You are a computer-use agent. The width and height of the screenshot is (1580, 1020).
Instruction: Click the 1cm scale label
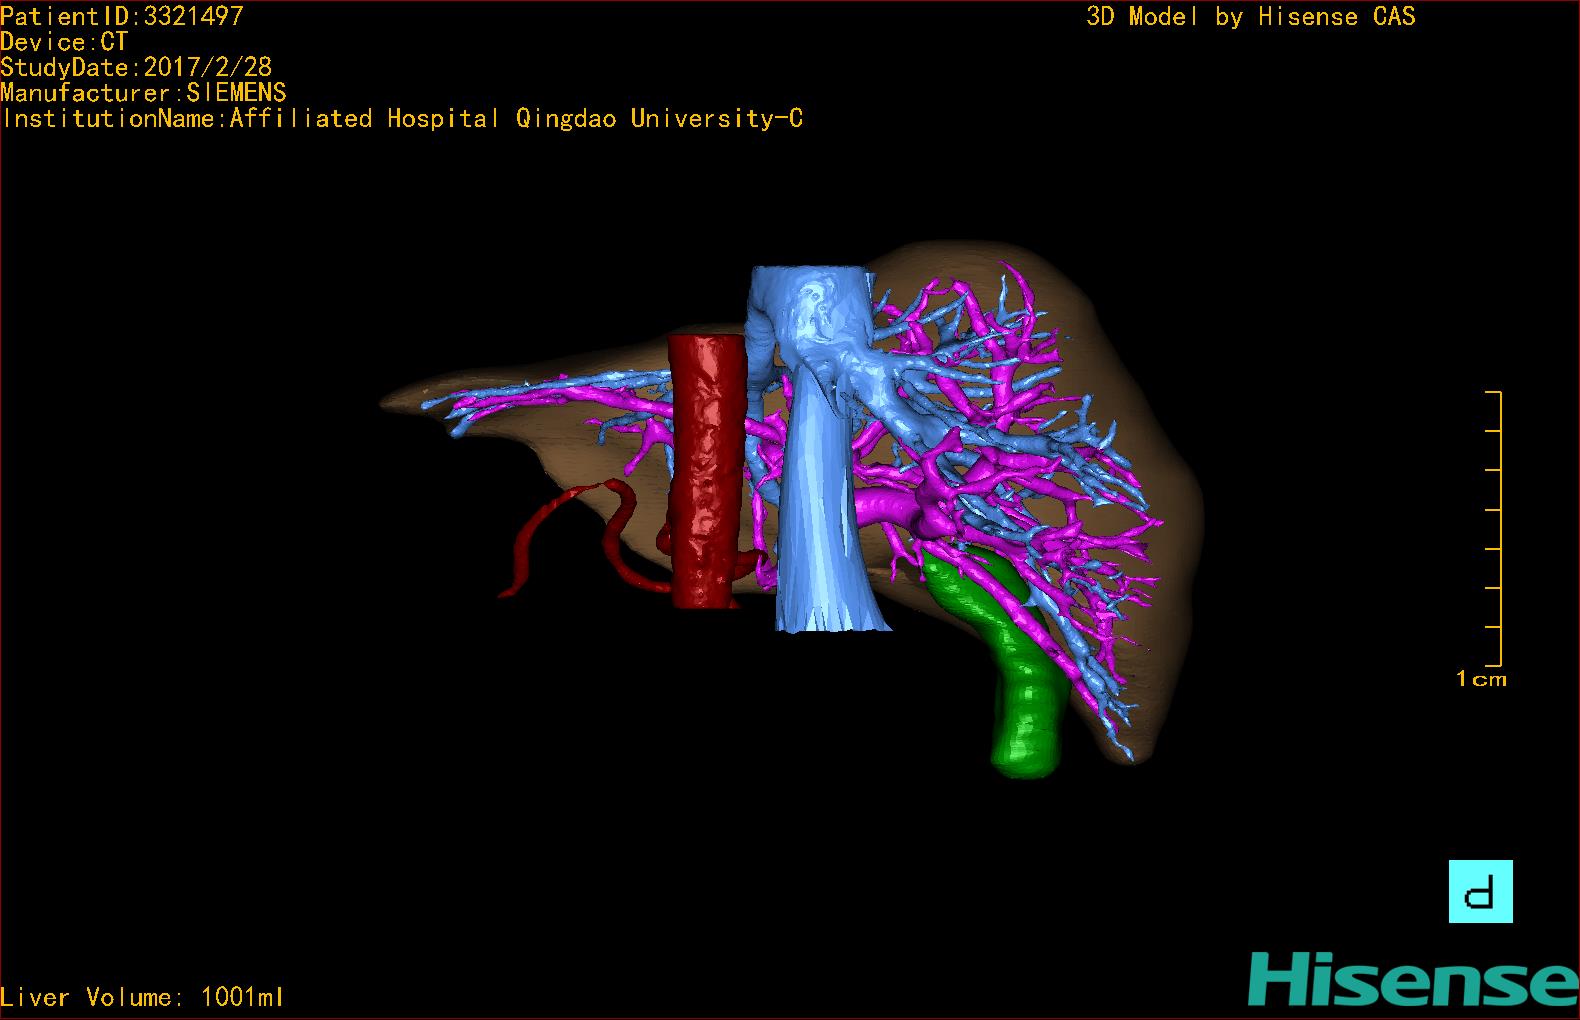point(1481,679)
